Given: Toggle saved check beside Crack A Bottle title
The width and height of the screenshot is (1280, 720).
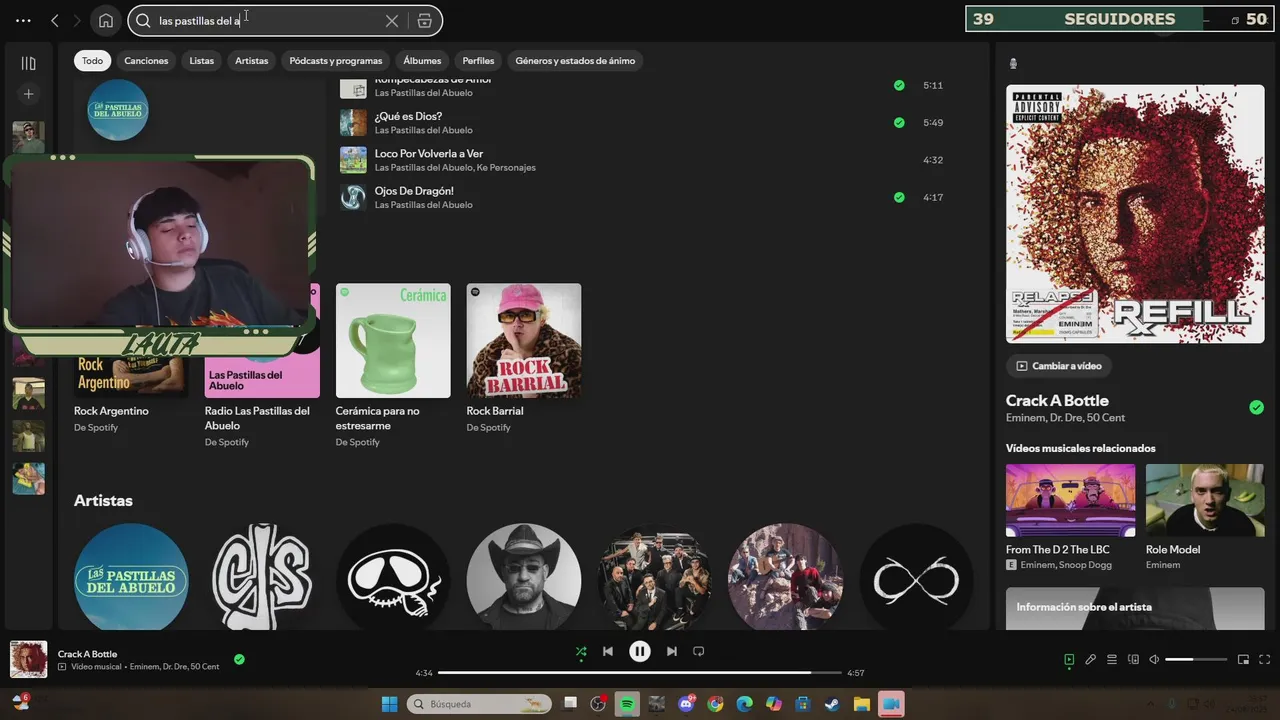Looking at the screenshot, I should click(x=1256, y=407).
